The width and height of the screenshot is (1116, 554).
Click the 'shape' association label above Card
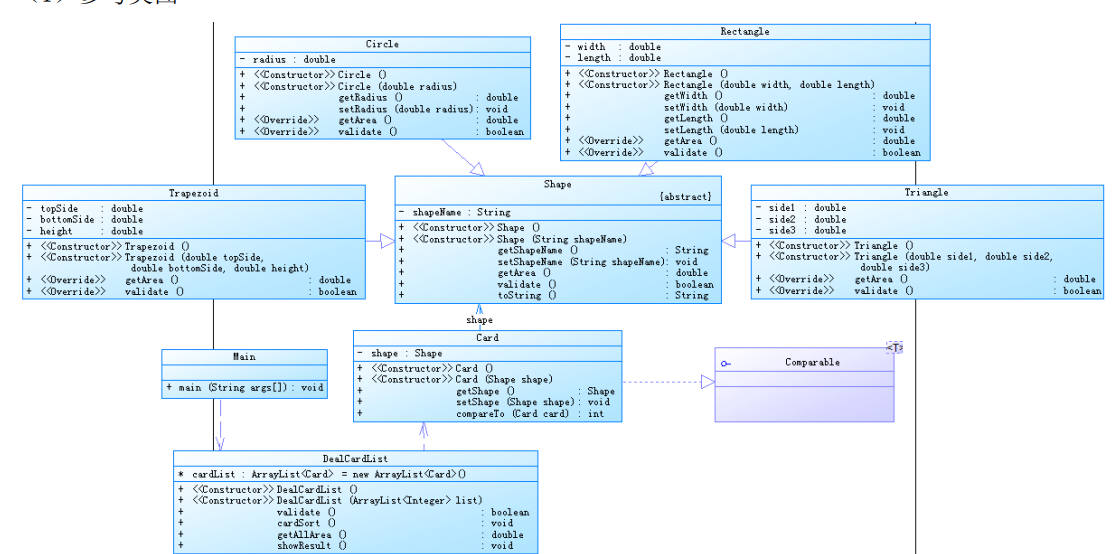pos(480,320)
